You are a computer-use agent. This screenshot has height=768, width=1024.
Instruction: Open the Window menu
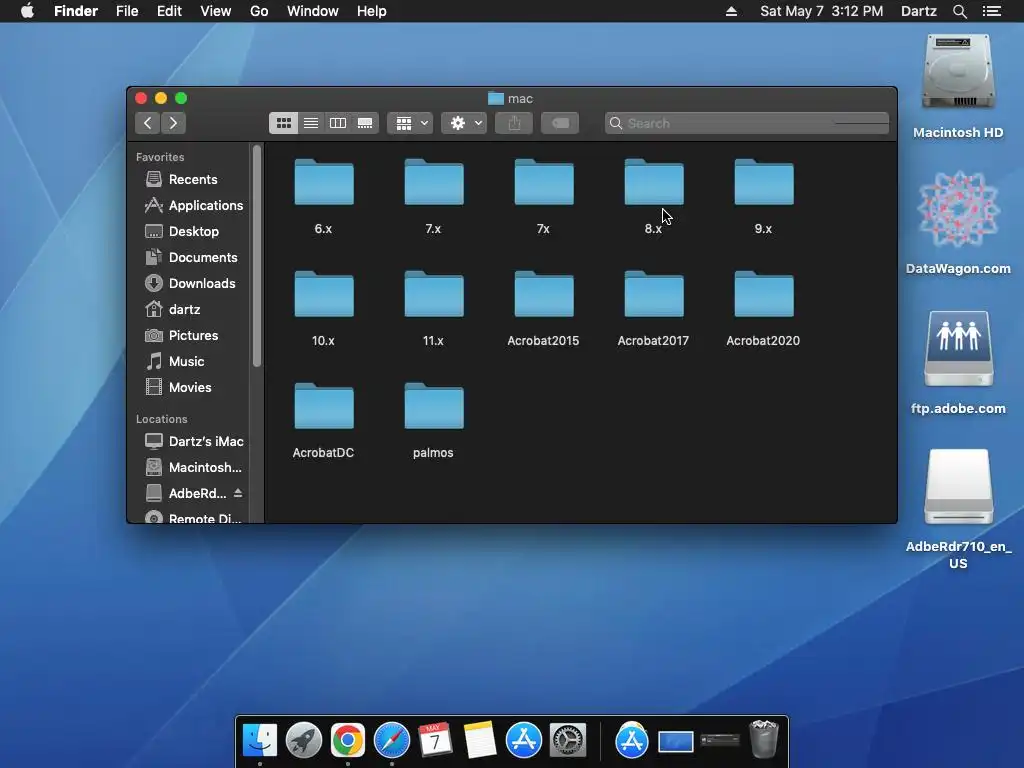[x=313, y=11]
